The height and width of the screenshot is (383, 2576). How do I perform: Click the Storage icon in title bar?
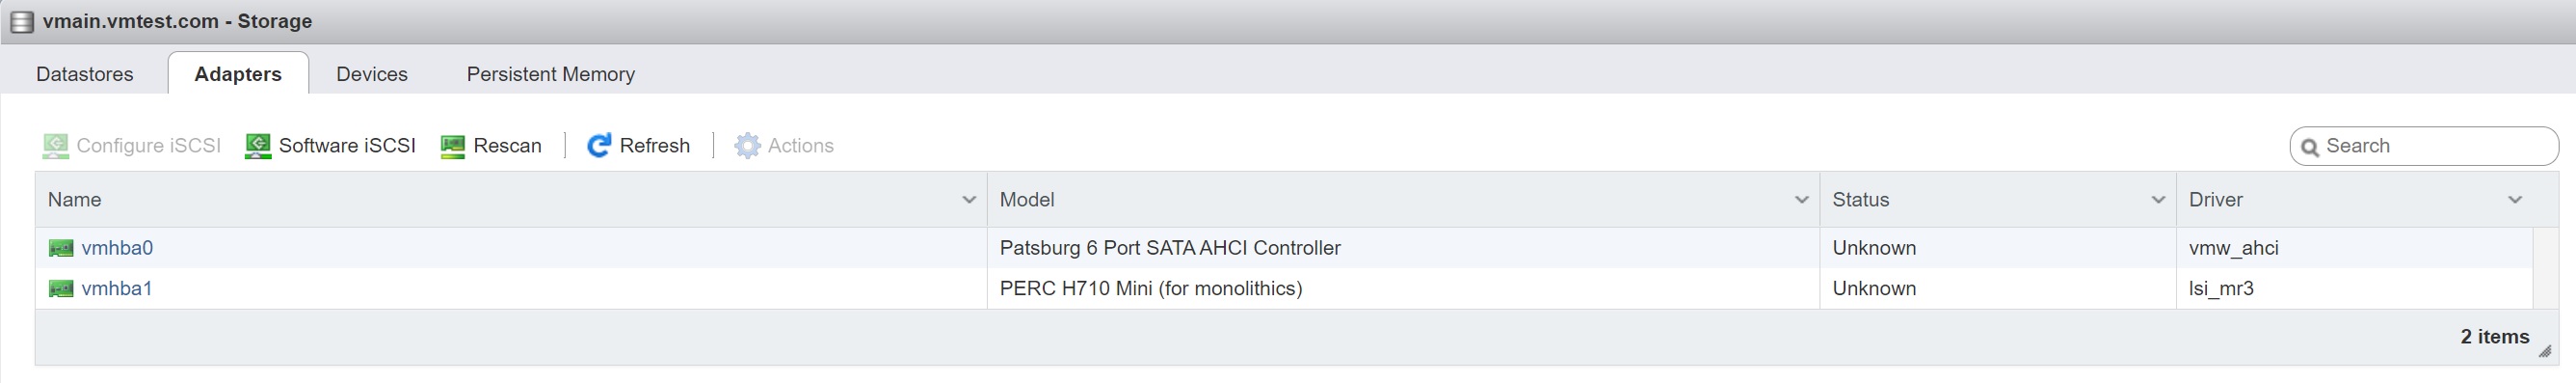pyautogui.click(x=21, y=22)
